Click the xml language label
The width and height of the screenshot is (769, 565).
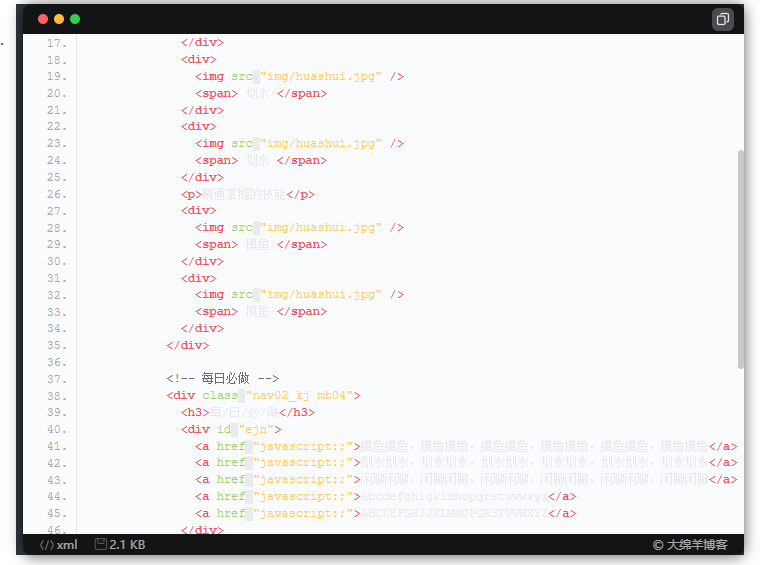point(67,545)
